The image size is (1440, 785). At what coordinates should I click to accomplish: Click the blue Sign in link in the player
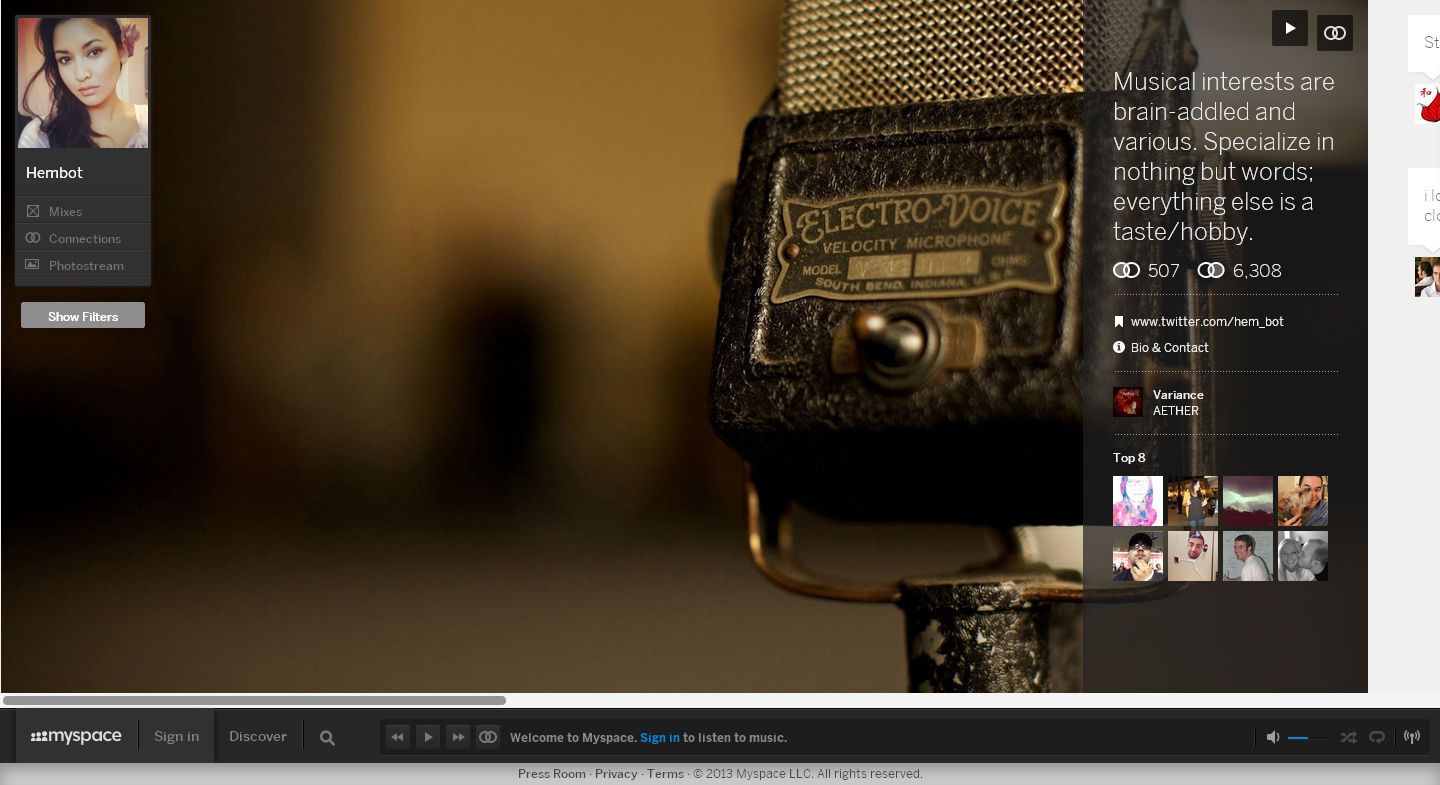pos(660,738)
